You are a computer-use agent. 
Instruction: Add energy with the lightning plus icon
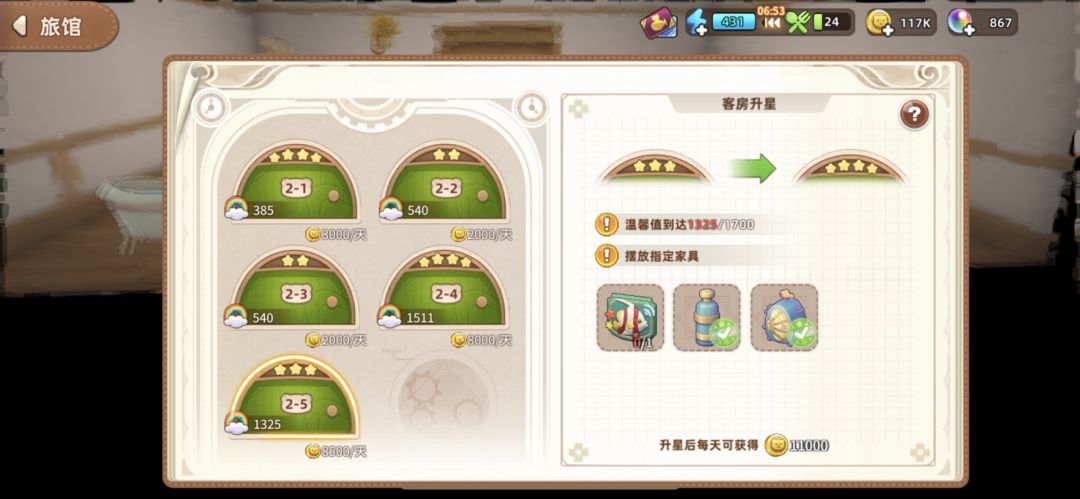[x=696, y=23]
